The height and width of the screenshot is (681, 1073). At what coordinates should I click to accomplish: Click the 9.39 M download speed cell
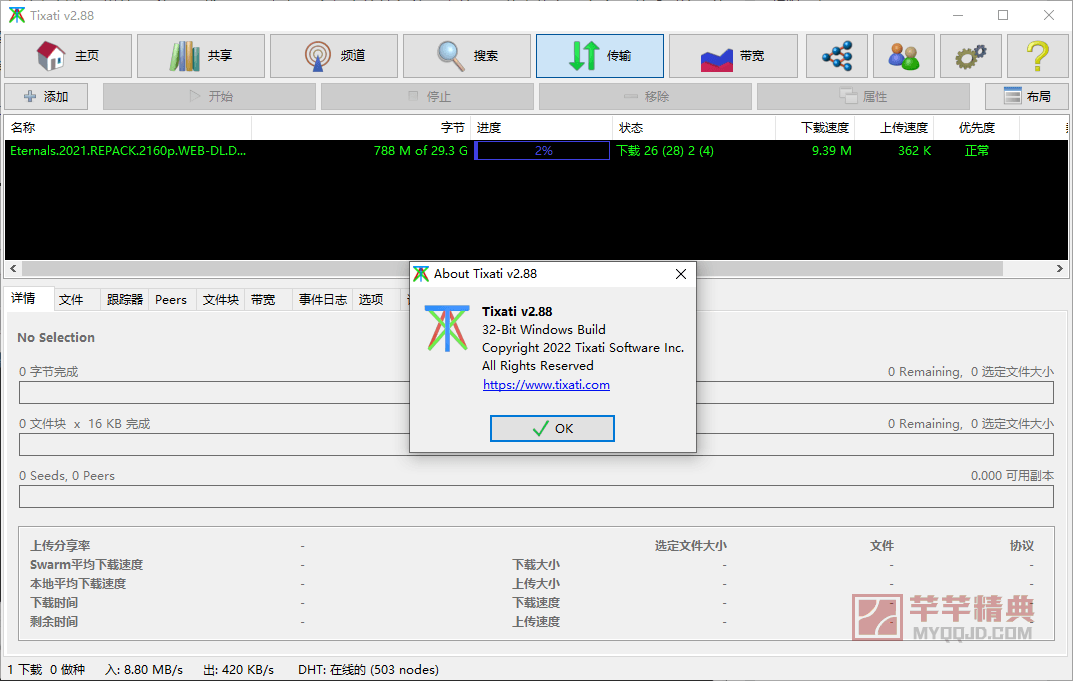[831, 151]
